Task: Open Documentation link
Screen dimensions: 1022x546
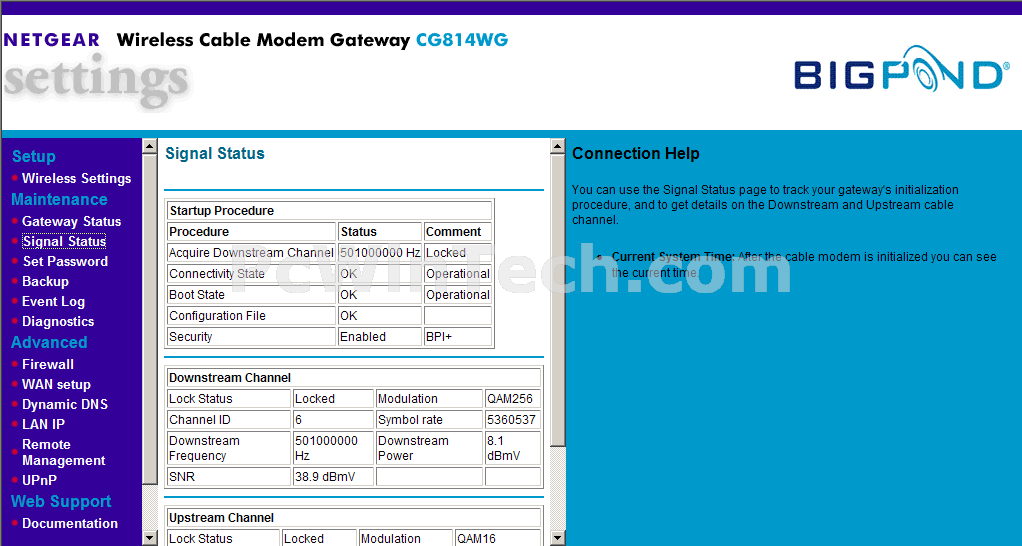Action: pos(70,523)
